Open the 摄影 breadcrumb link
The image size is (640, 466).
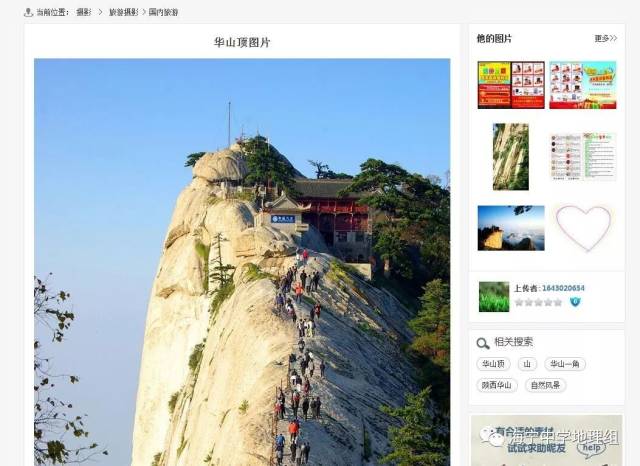84,12
